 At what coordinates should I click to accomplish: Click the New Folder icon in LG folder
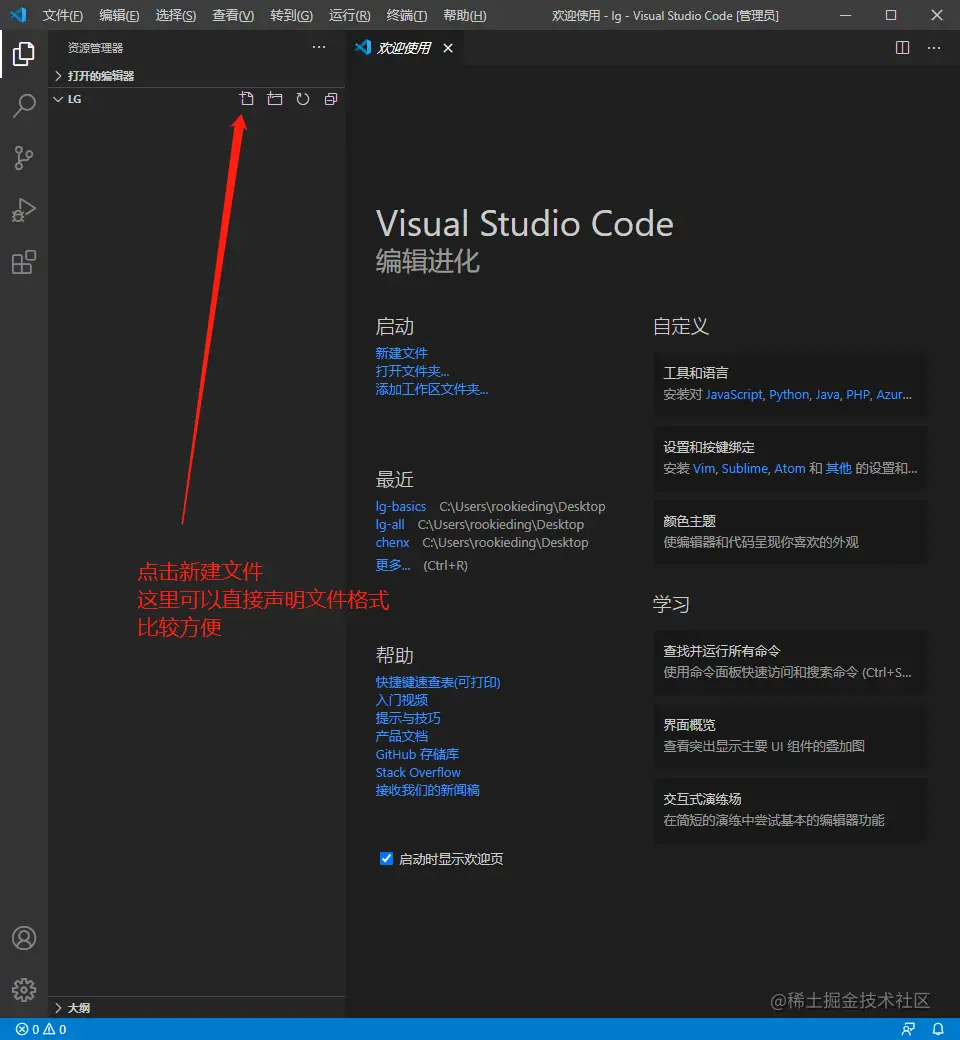(x=275, y=99)
